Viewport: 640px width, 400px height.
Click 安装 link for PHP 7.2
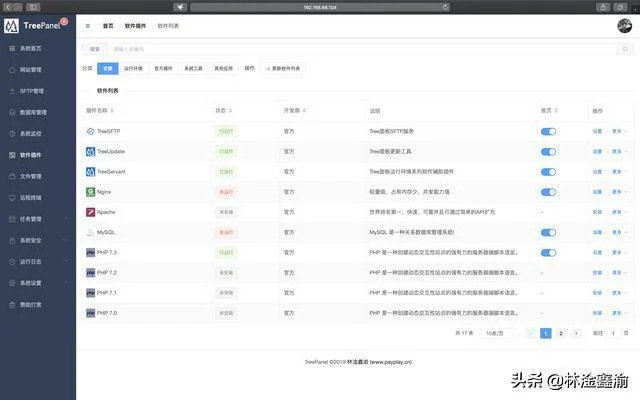pos(597,273)
